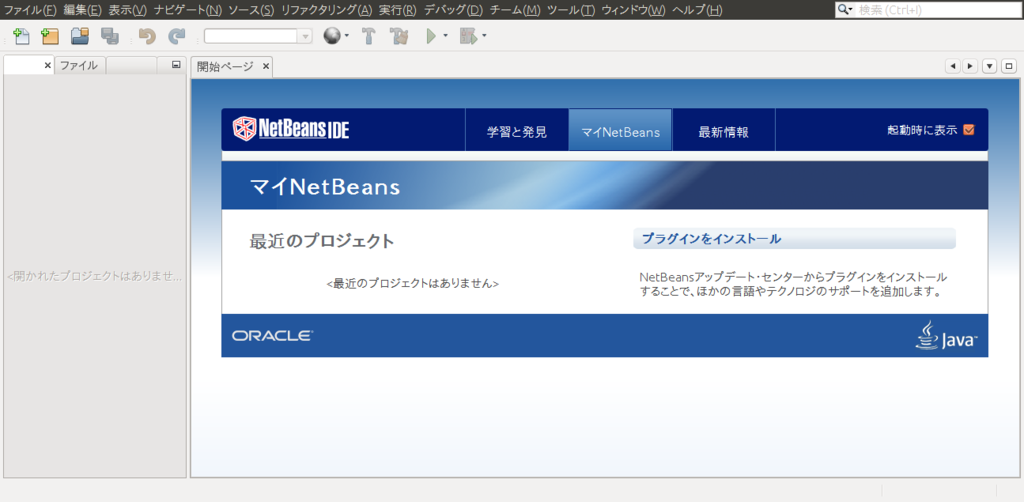Switch to the ファイル side panel tab
Viewport: 1024px width, 502px height.
coord(79,66)
